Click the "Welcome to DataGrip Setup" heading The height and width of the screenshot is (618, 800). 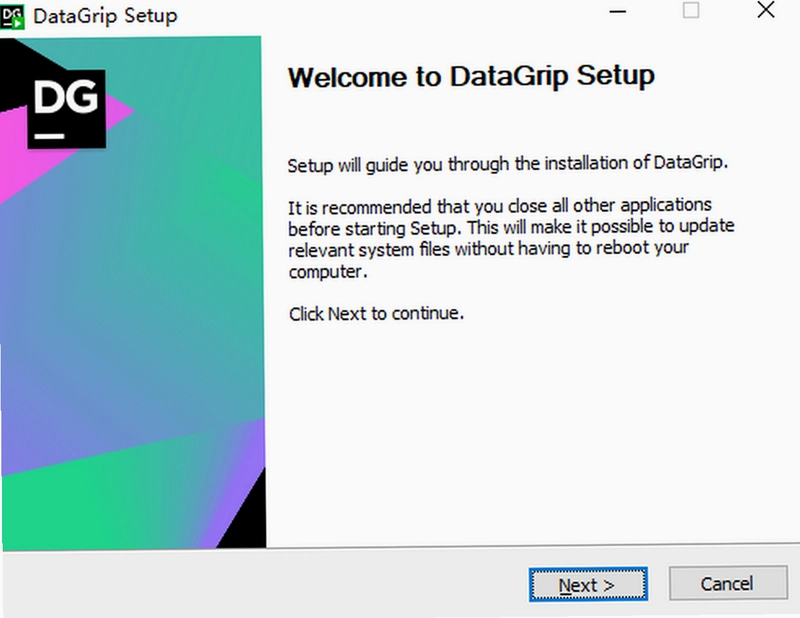click(x=471, y=77)
